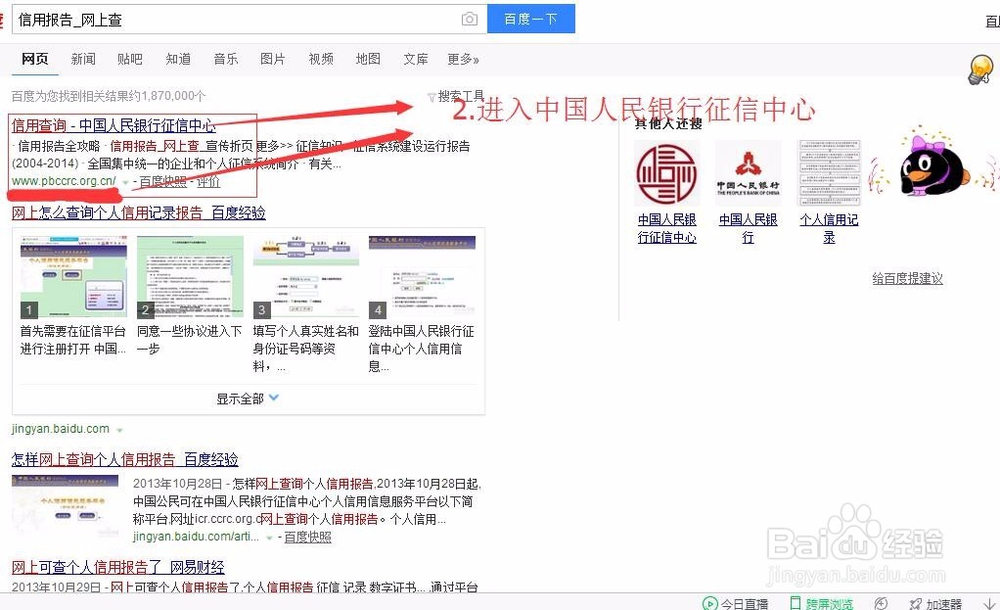Open the 音乐 tab
The width and height of the screenshot is (1000, 610).
(226, 59)
